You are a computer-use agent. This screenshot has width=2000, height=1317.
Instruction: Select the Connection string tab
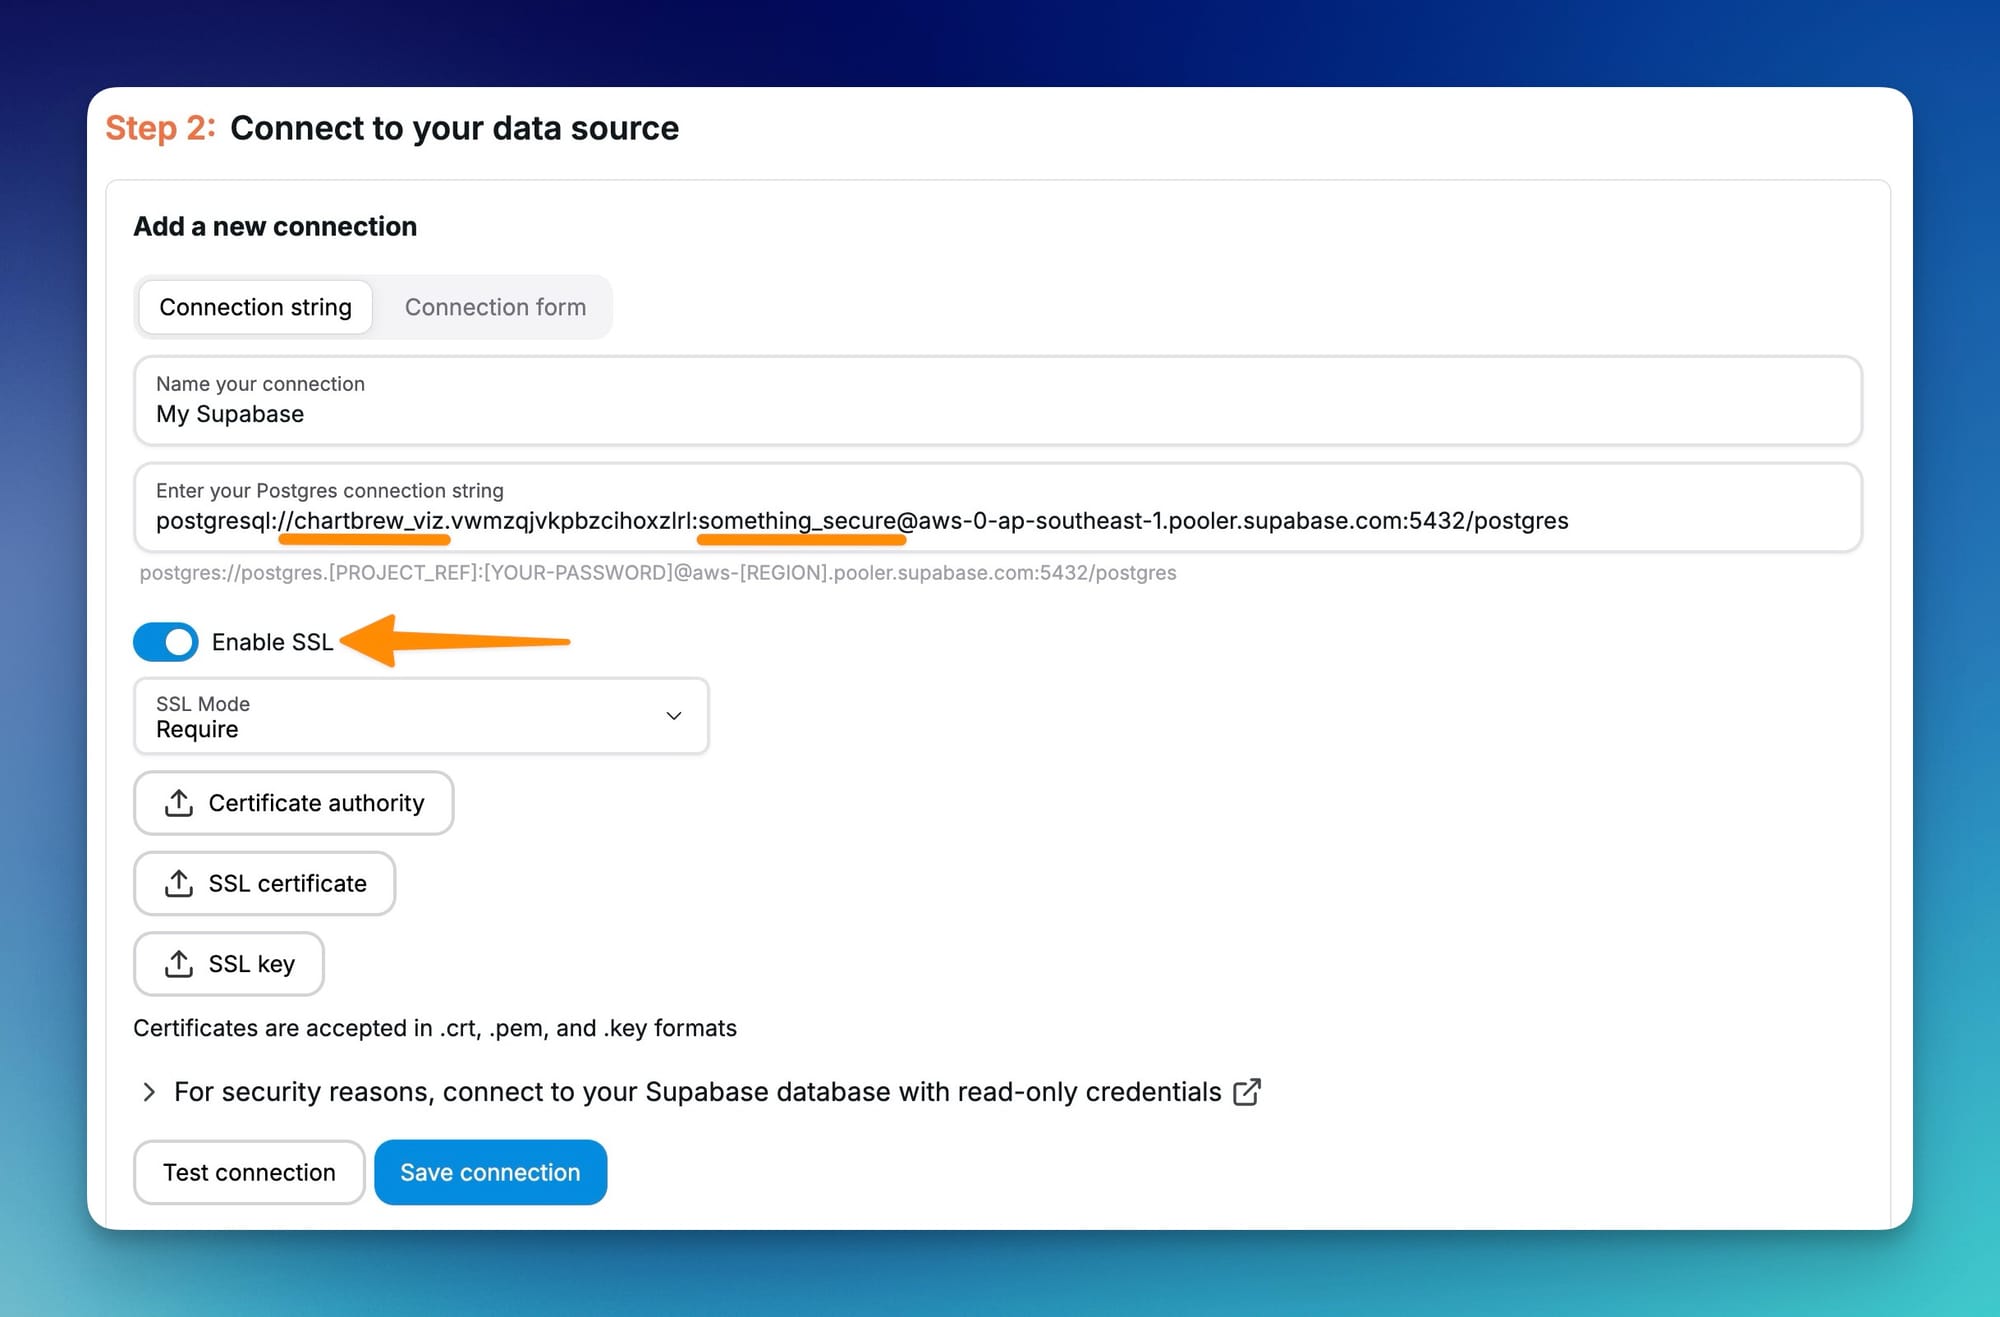click(x=255, y=307)
